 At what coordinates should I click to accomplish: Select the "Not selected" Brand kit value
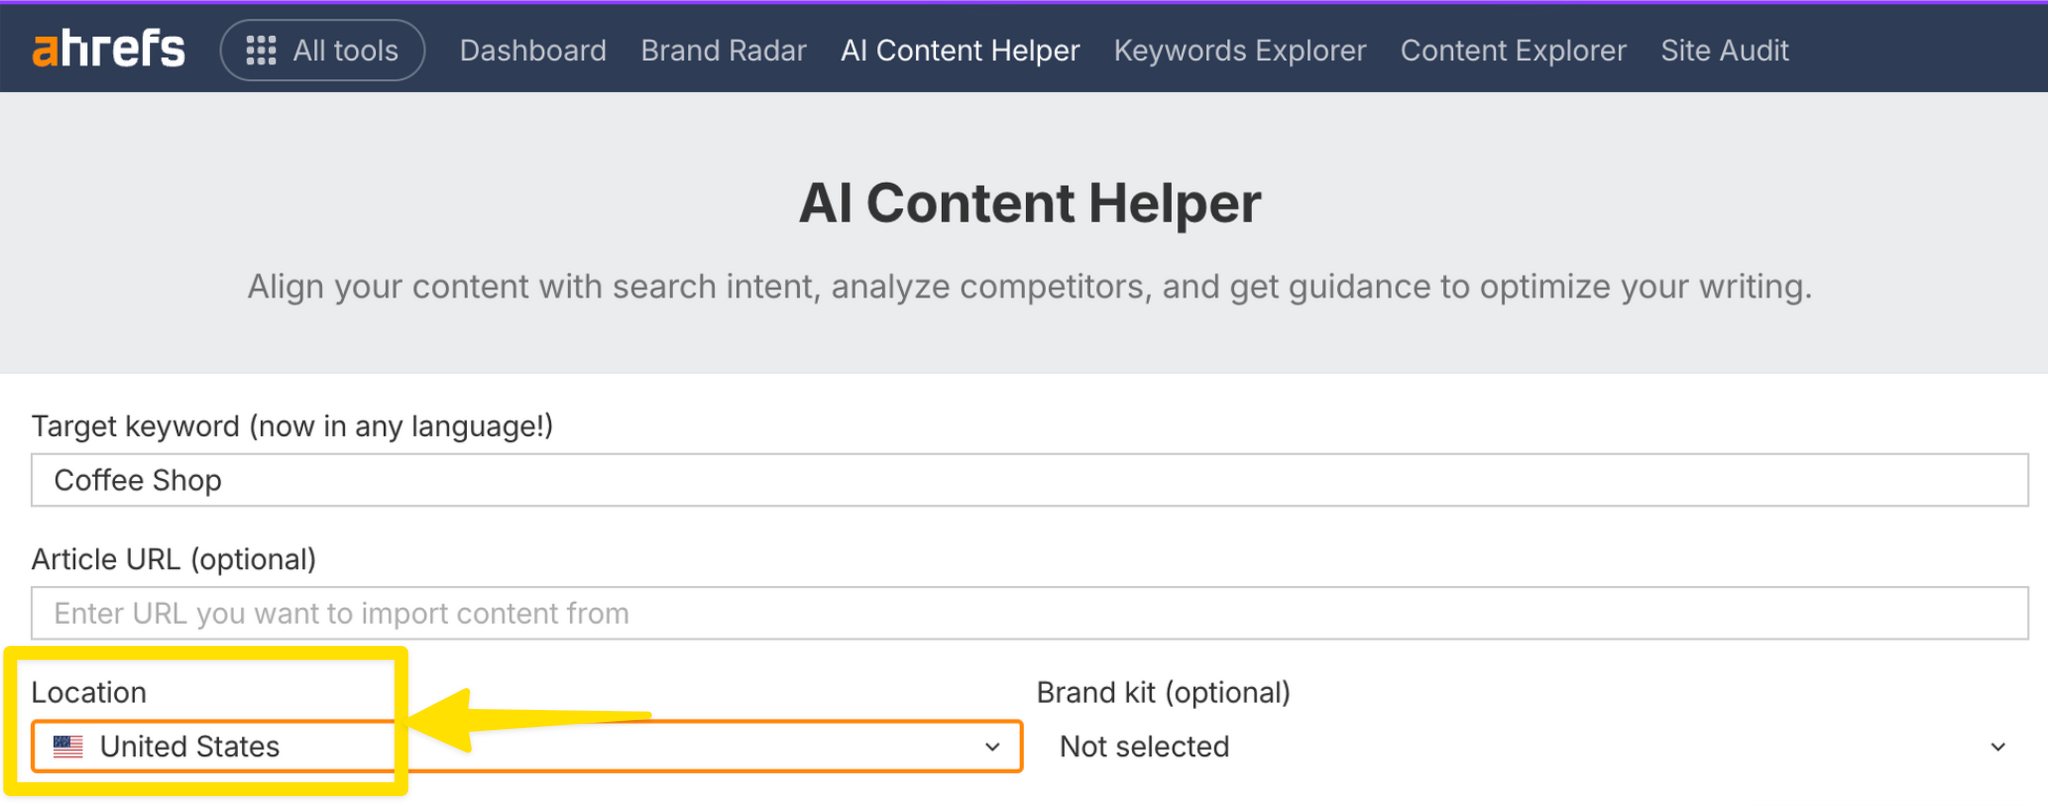[1144, 747]
